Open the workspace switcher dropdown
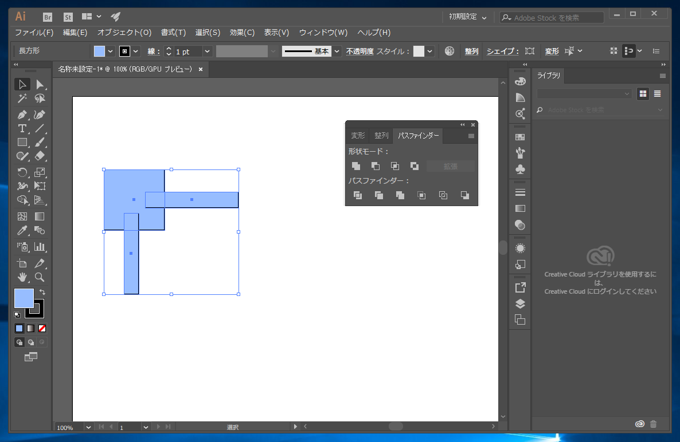The image size is (680, 442). 468,17
